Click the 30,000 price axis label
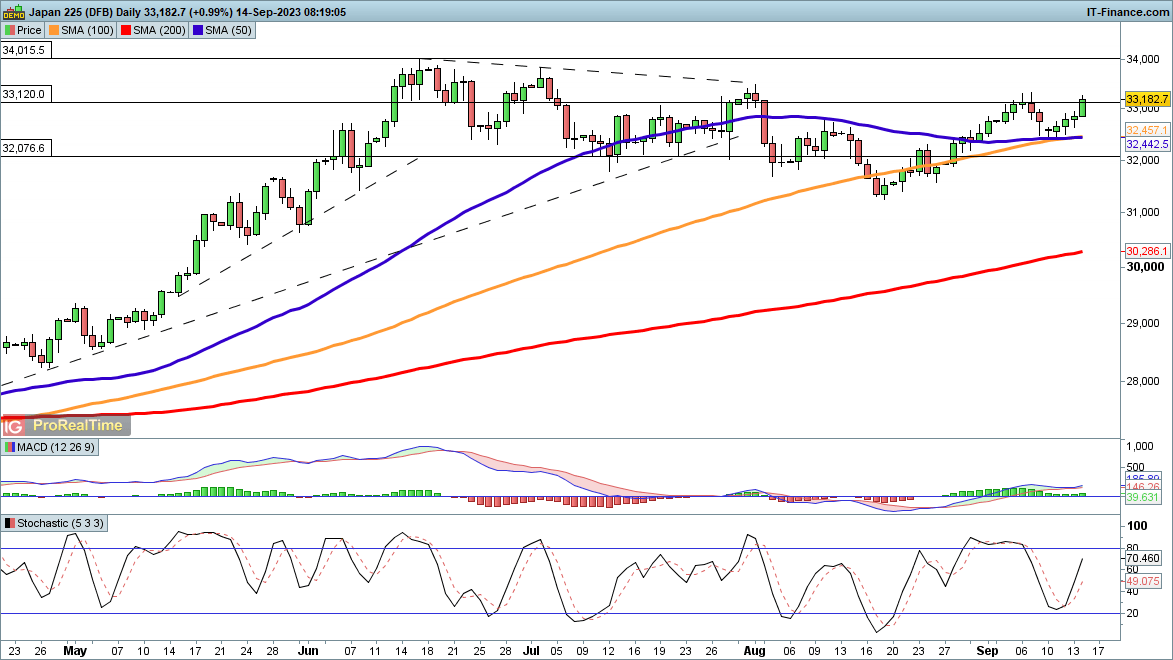This screenshot has width=1173, height=660. click(x=1145, y=267)
